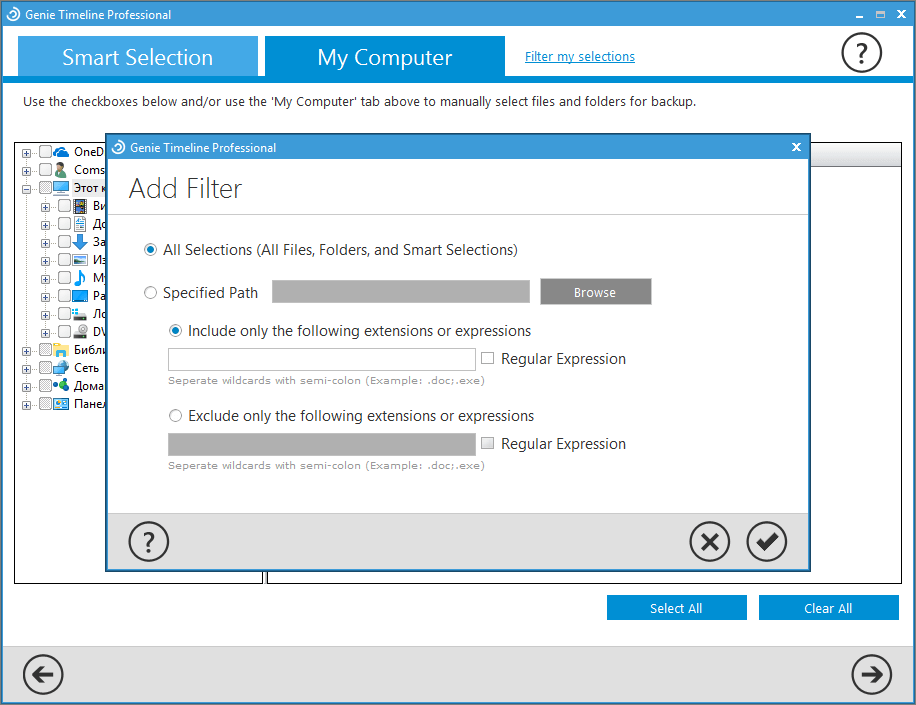Choose Exclude only the following extensions option
The width and height of the screenshot is (916, 705).
coord(175,416)
